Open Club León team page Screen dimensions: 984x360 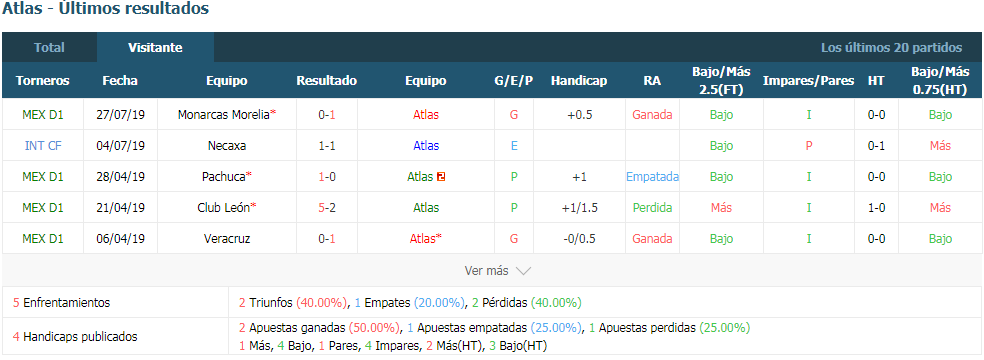(224, 208)
